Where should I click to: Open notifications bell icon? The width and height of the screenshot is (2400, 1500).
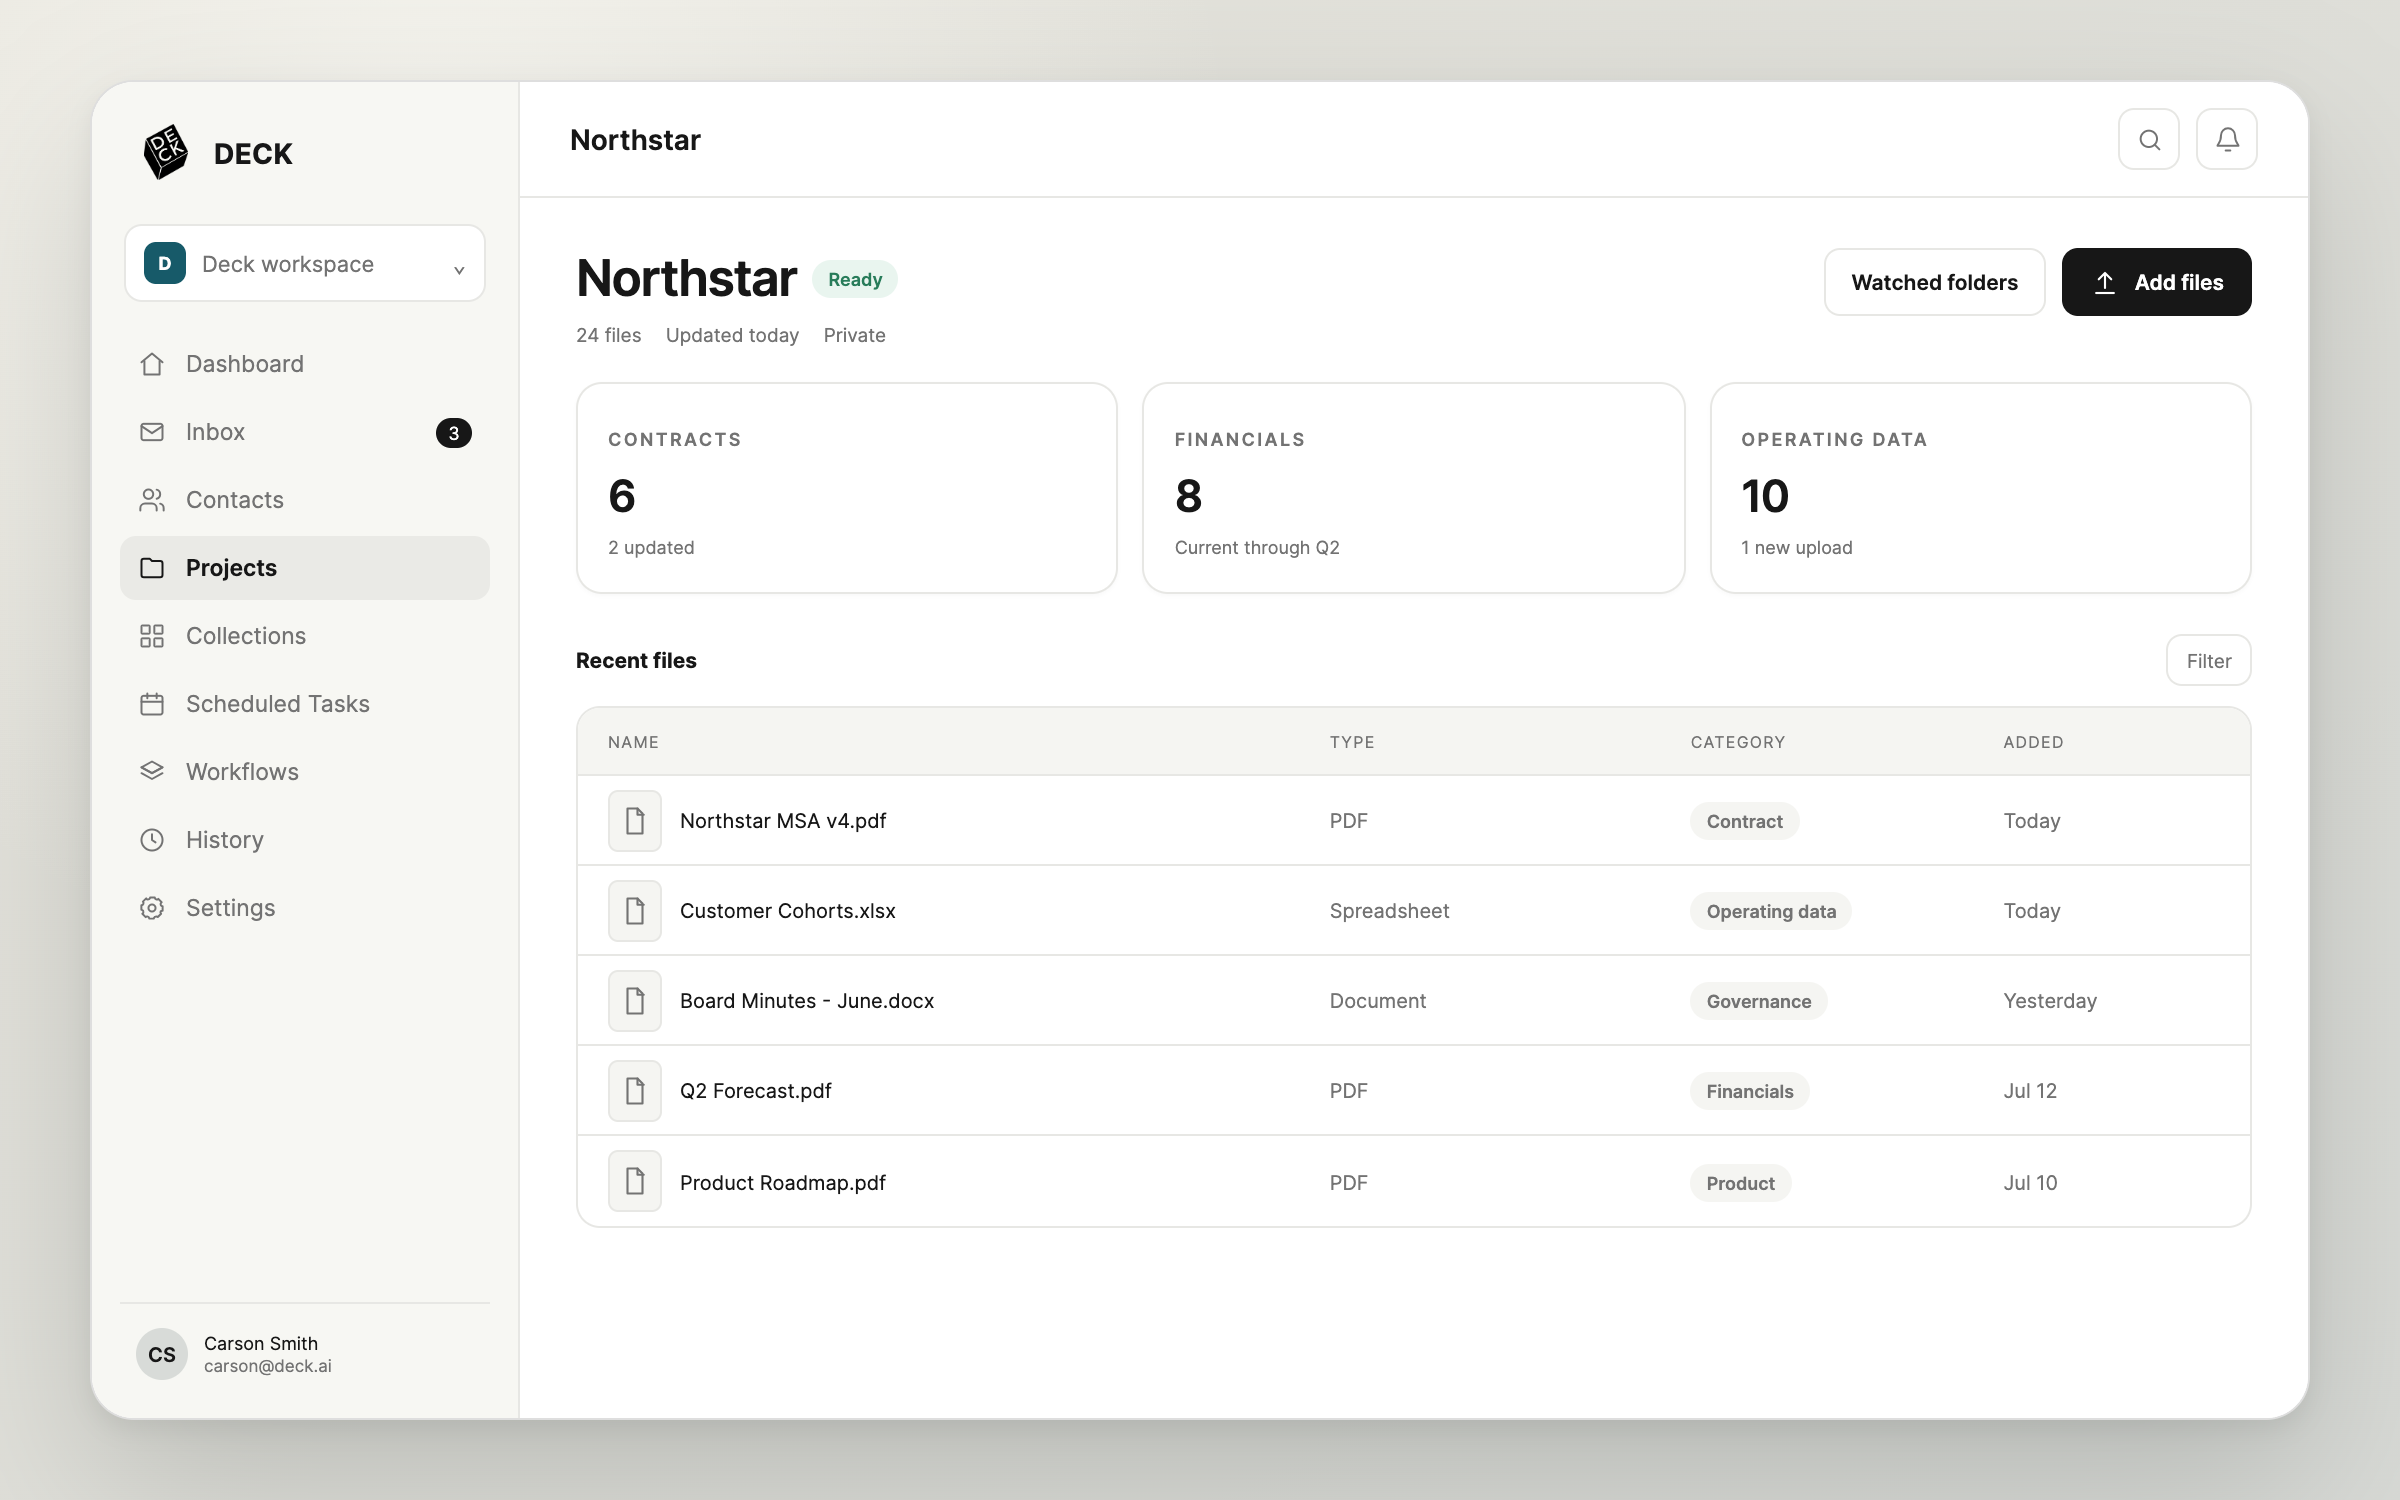2227,139
